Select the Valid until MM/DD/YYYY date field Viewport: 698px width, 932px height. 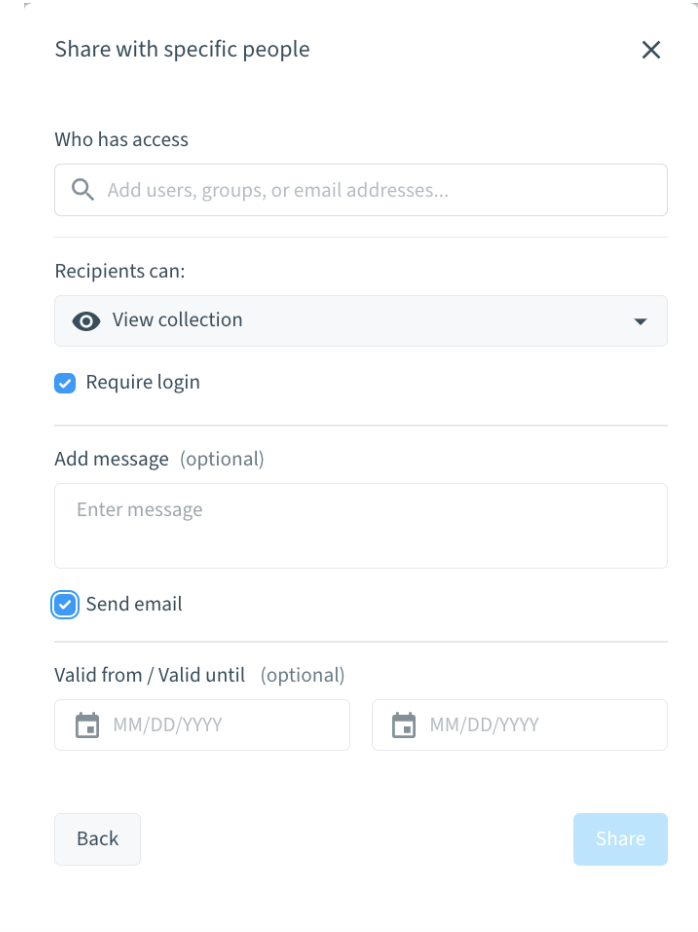tap(537, 725)
